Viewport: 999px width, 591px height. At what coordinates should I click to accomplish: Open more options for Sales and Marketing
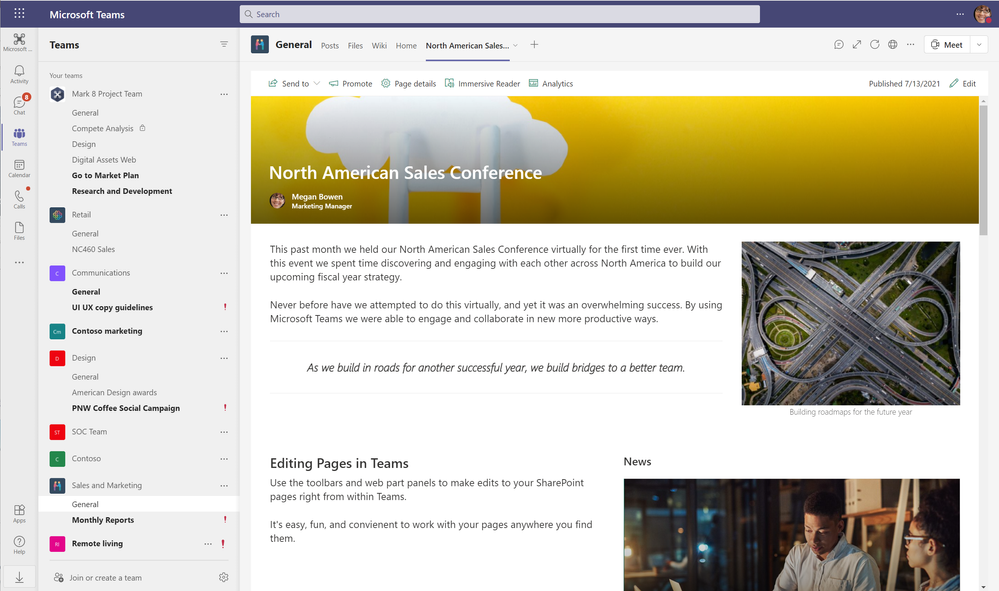224,485
